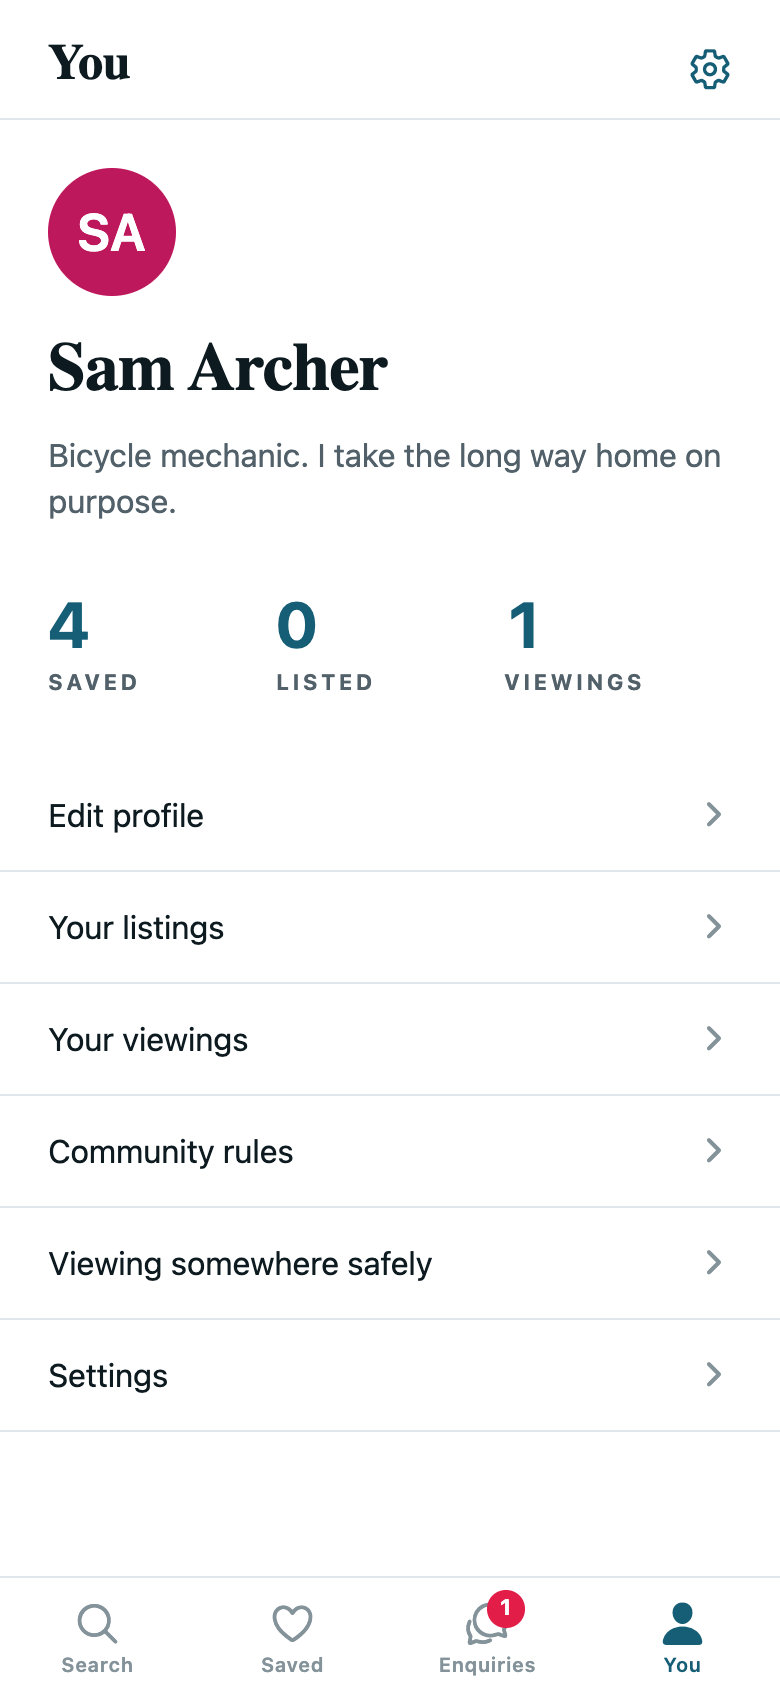
Task: Click the red Enquiries notification badge
Action: (x=506, y=1608)
